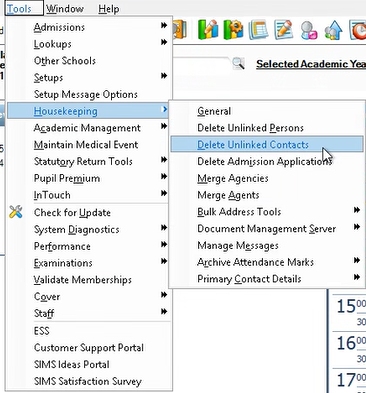Screen dimensions: 366x393
Task: Expand the Document Management Server submenu arrow
Action: (357, 227)
